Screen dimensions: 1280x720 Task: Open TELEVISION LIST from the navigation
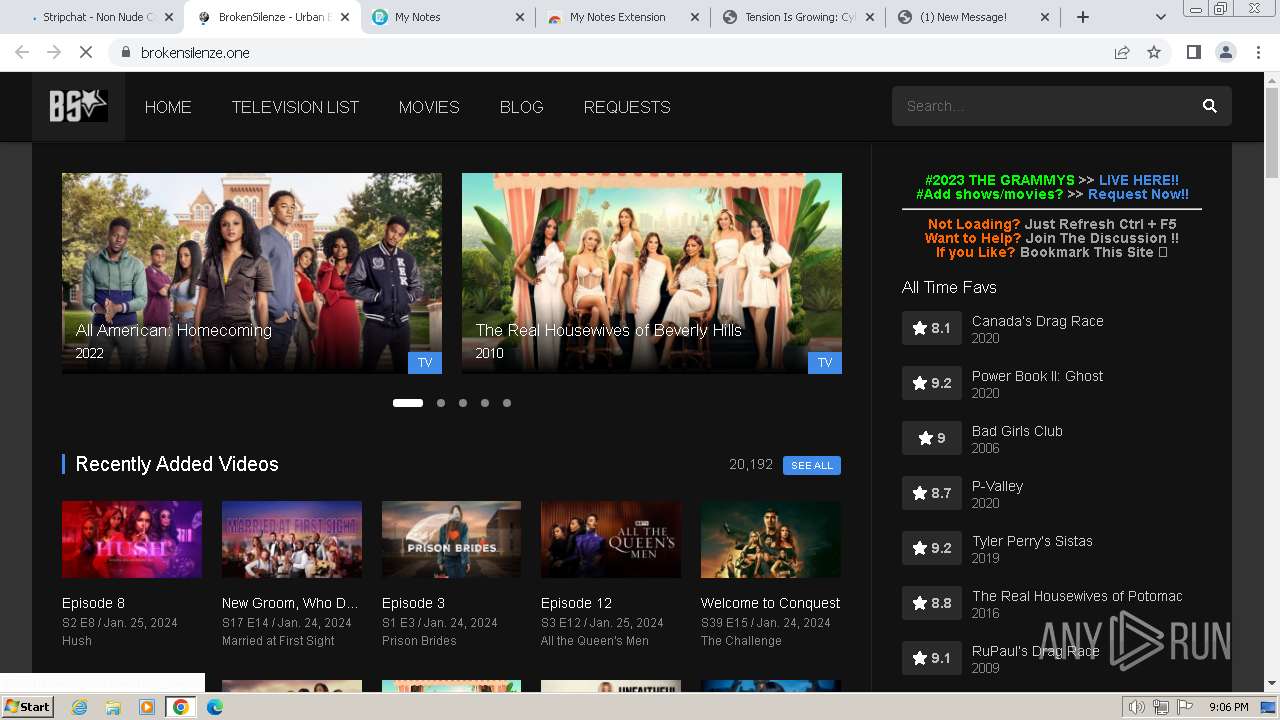[295, 107]
